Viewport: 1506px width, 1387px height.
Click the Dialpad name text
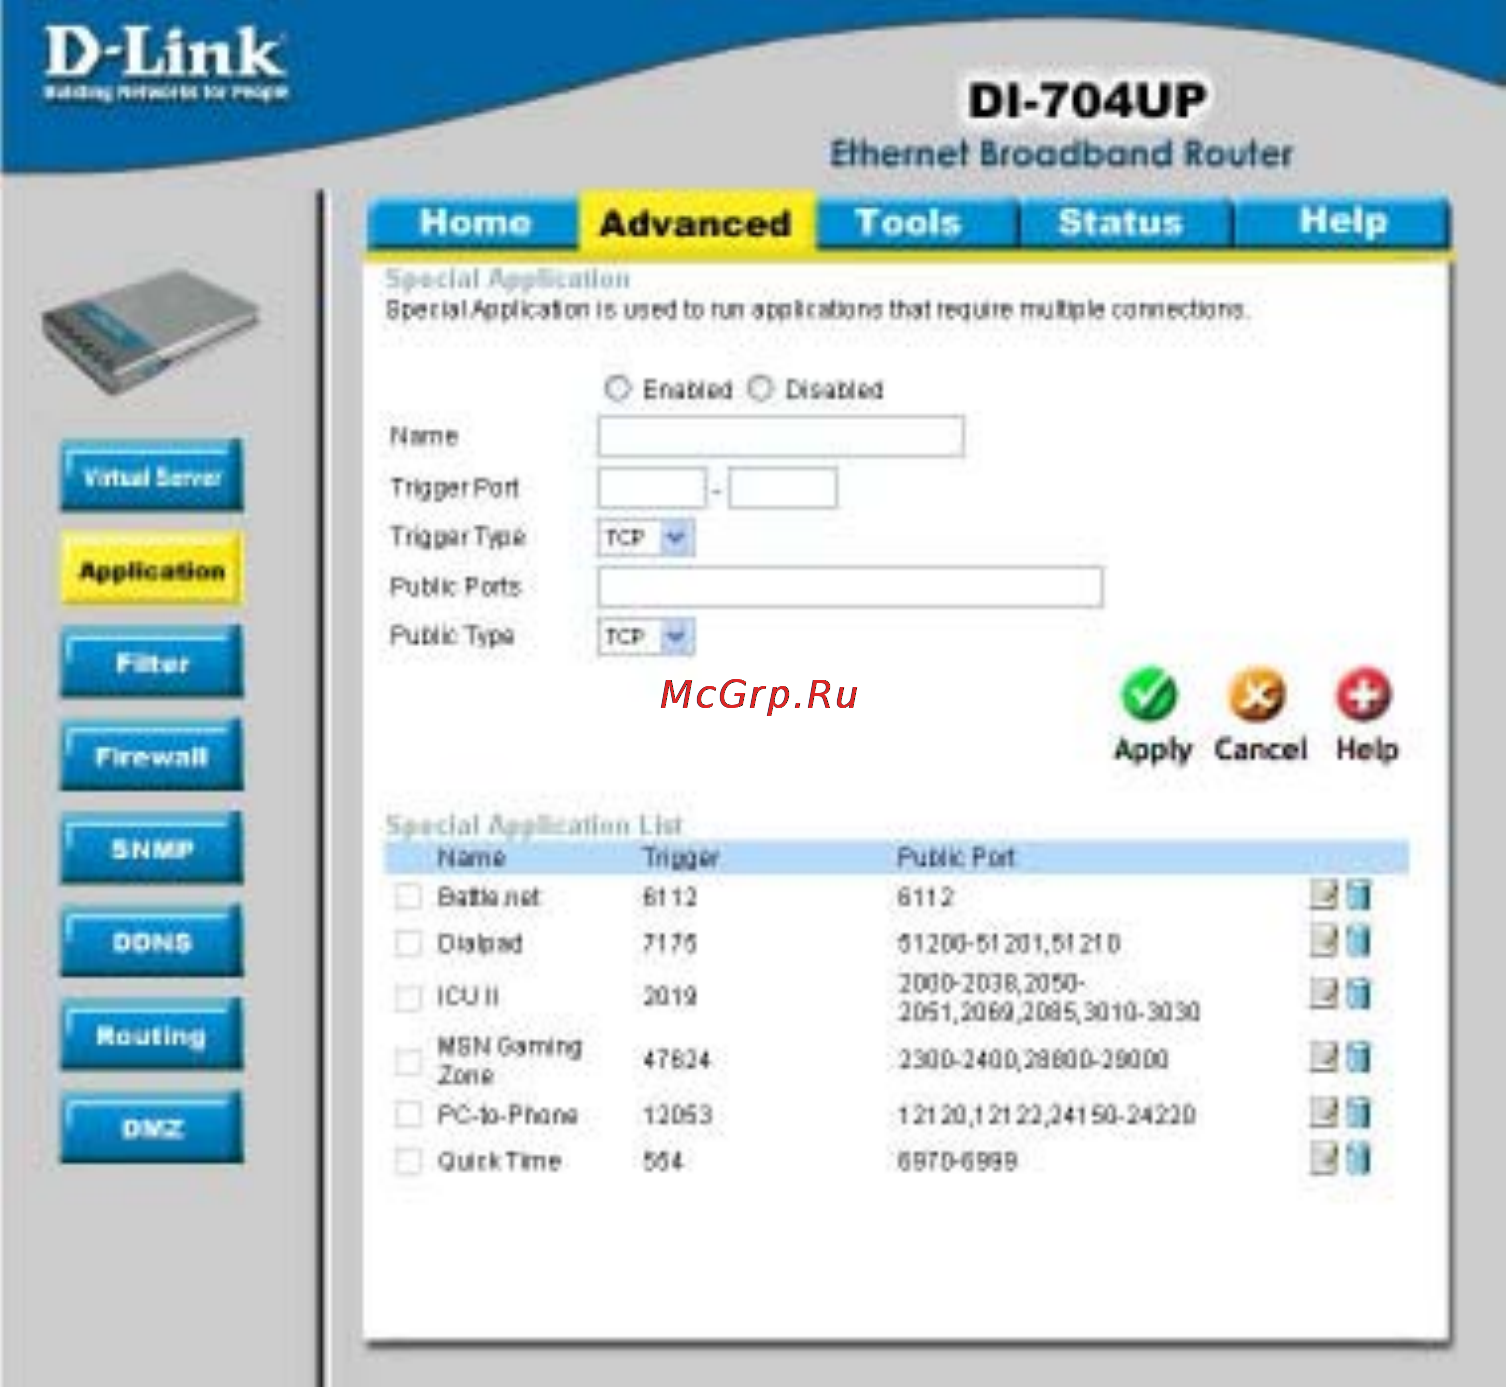pyautogui.click(x=480, y=944)
